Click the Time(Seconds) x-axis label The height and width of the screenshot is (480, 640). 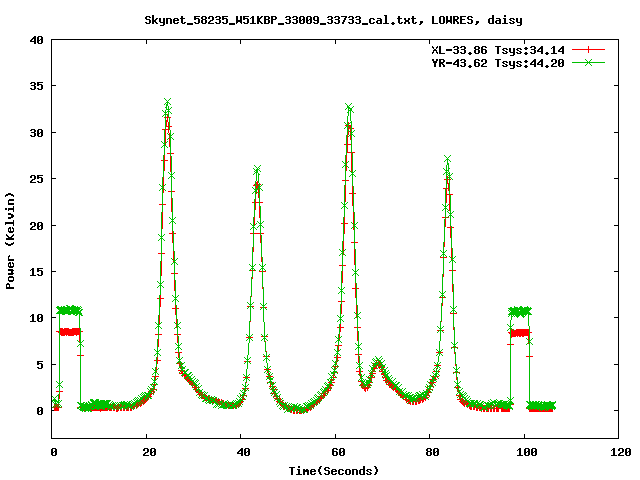tap(334, 471)
